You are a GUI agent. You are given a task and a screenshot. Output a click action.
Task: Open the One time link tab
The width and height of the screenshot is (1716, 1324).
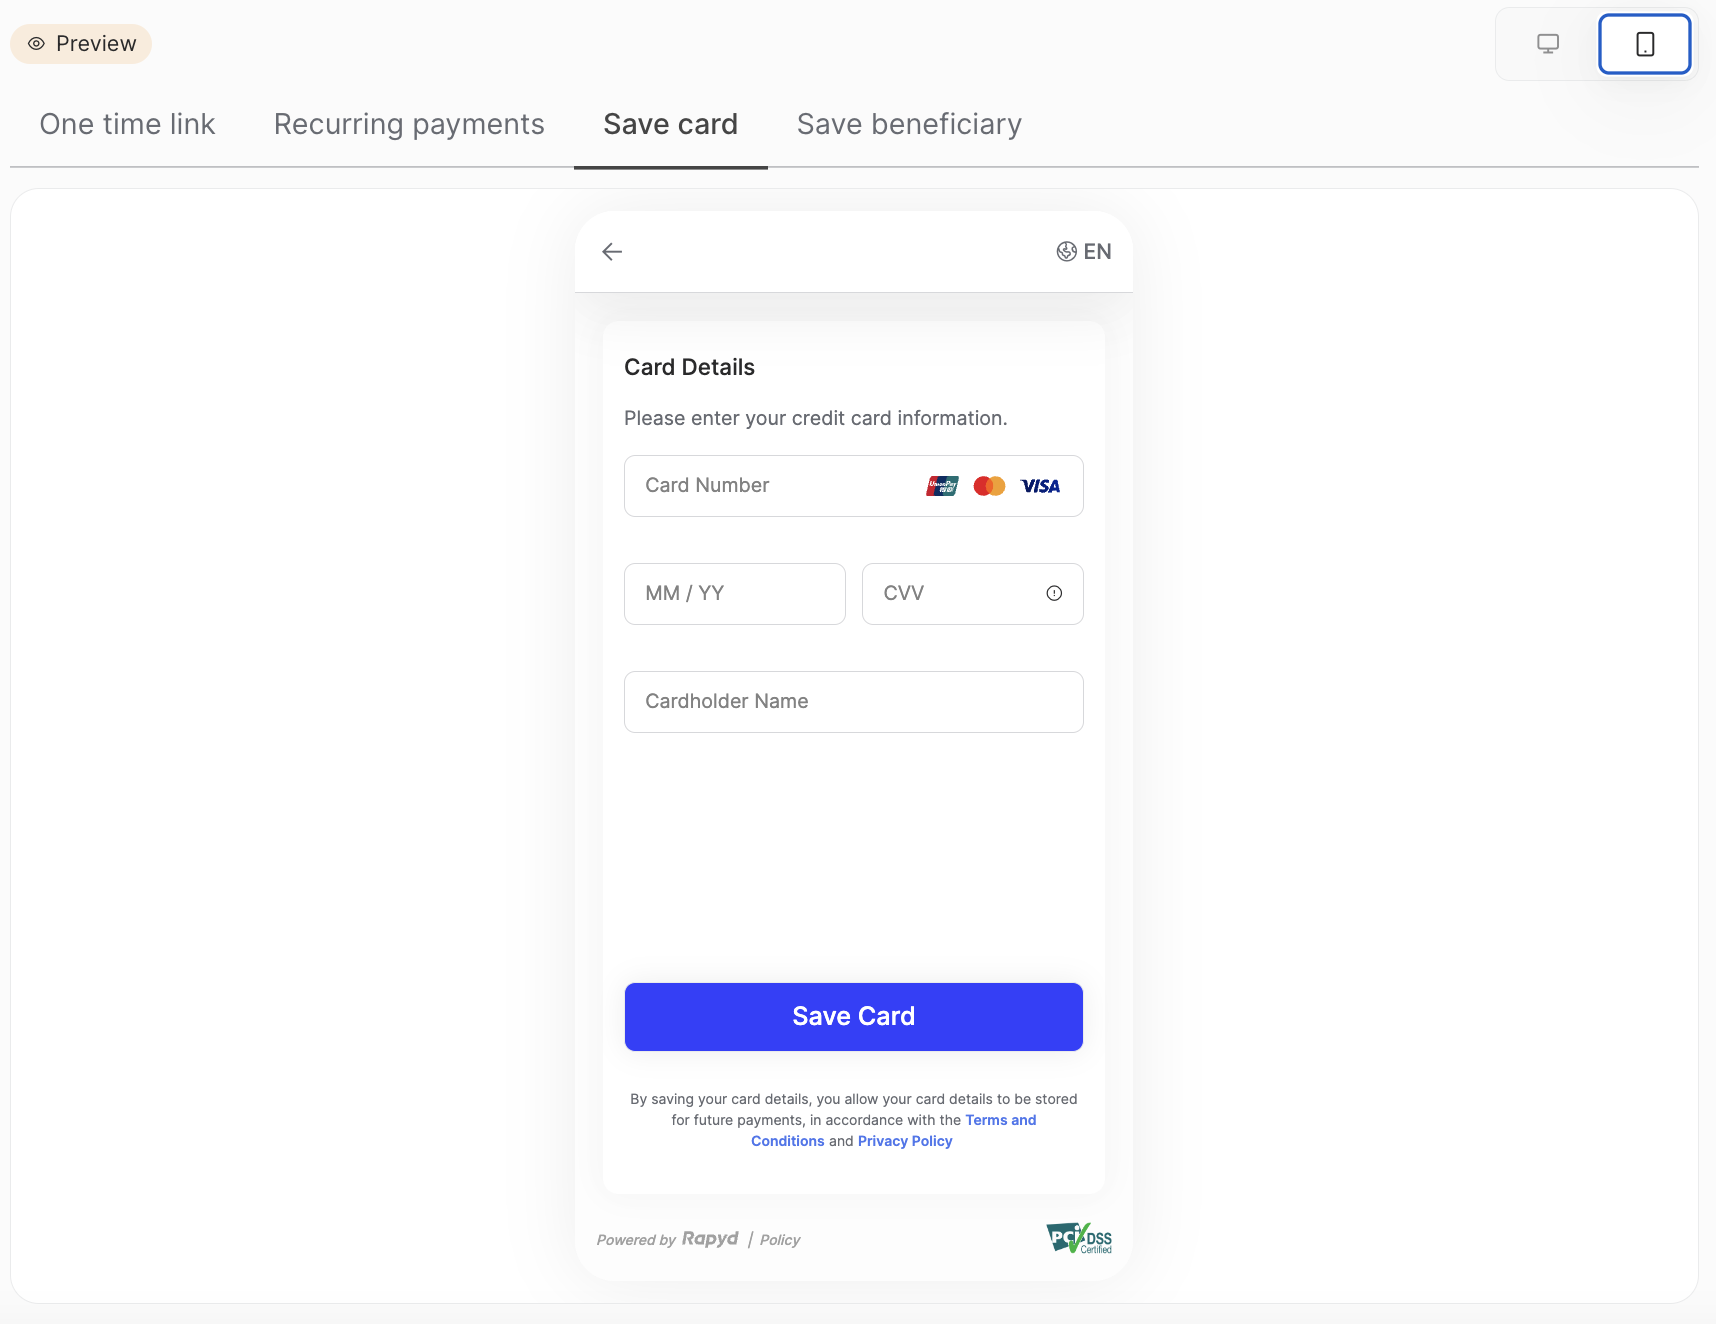pos(127,124)
